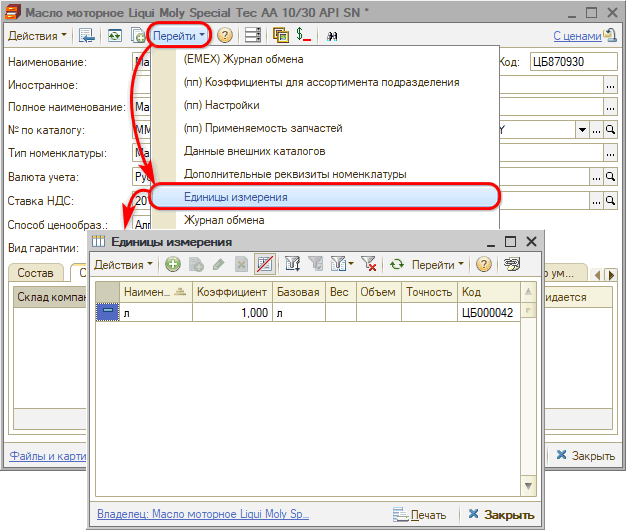This screenshot has height=530, width=626.
Task: Select Единицы измерения menu item
Action: pyautogui.click(x=236, y=197)
